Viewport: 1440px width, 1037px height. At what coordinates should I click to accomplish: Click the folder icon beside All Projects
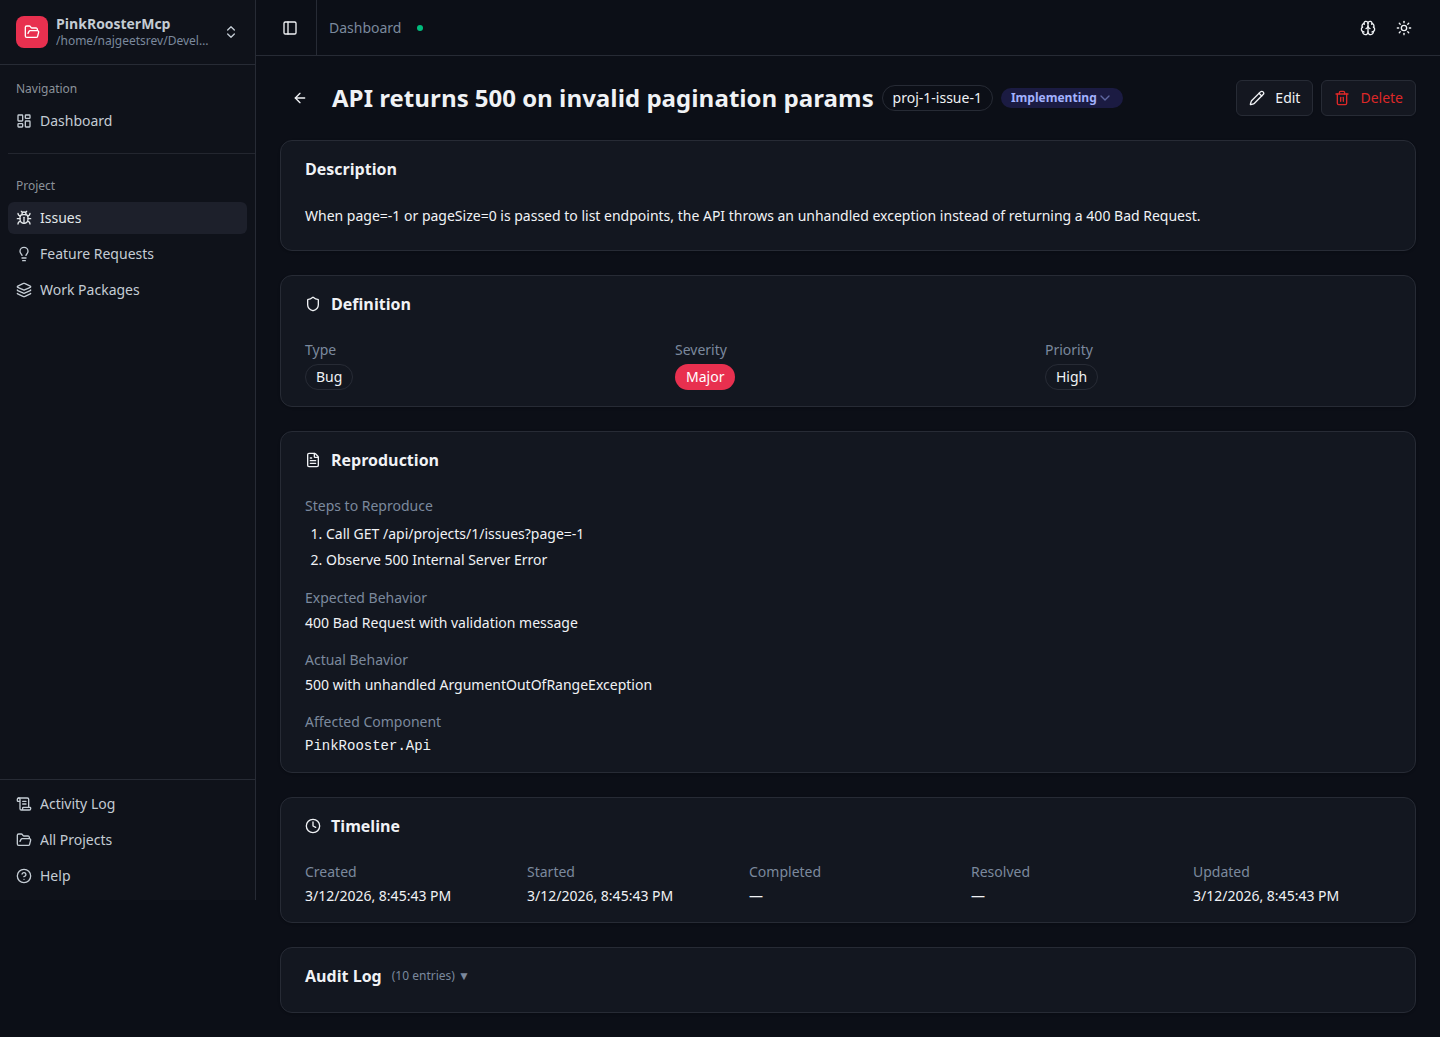click(24, 840)
